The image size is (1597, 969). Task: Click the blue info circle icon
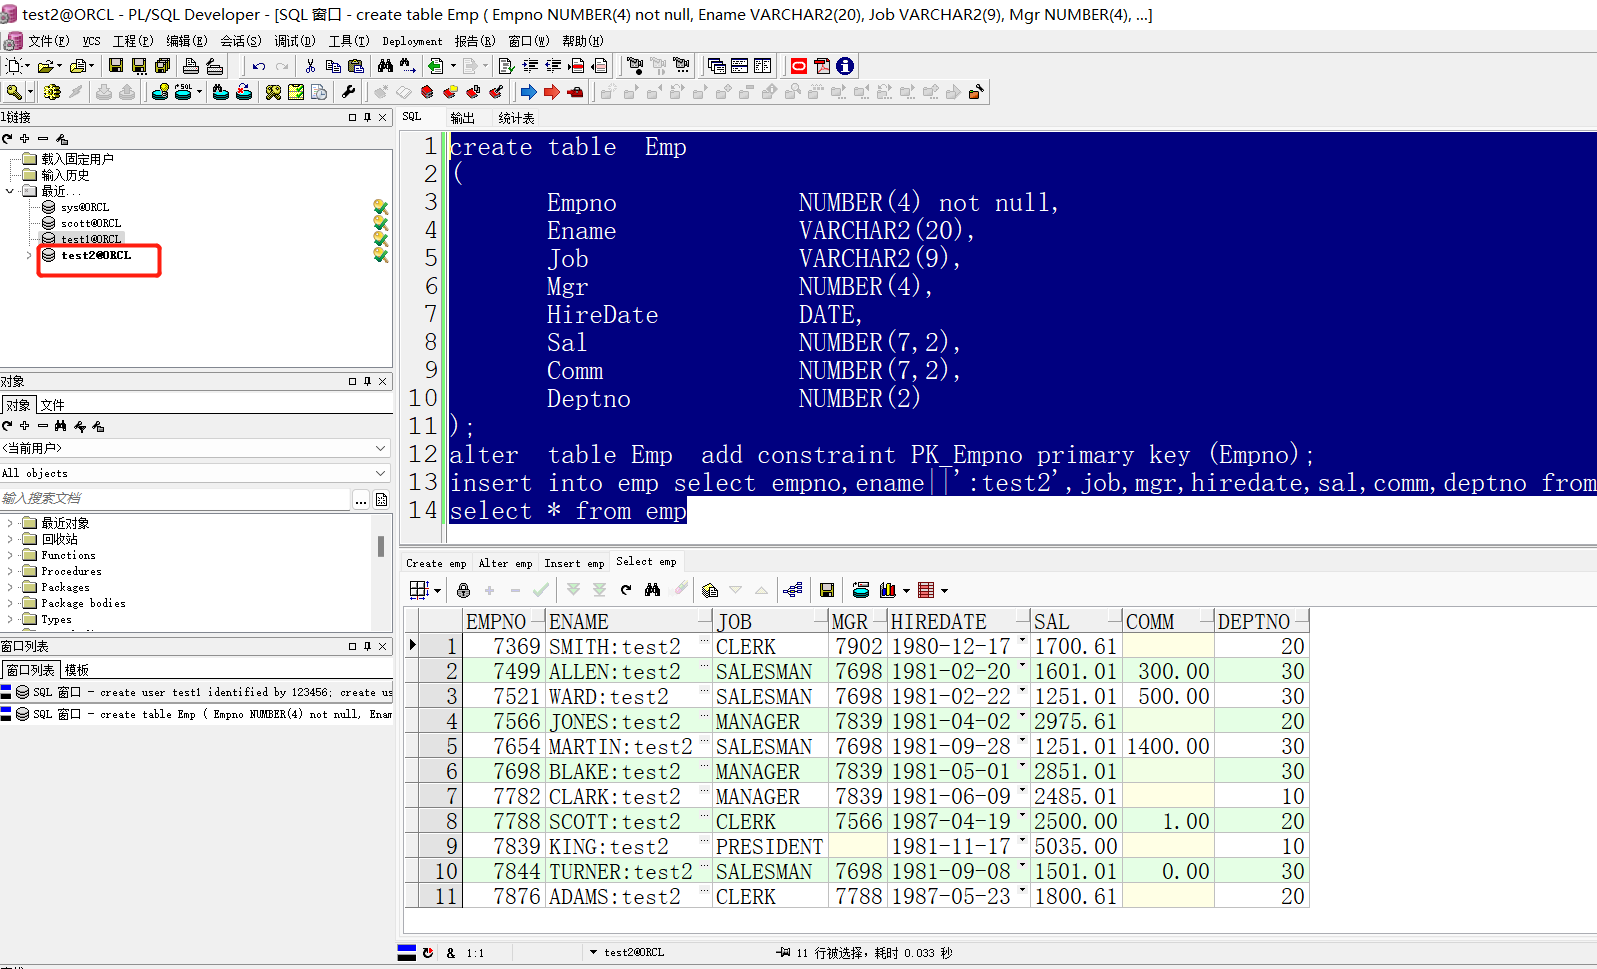coord(845,66)
